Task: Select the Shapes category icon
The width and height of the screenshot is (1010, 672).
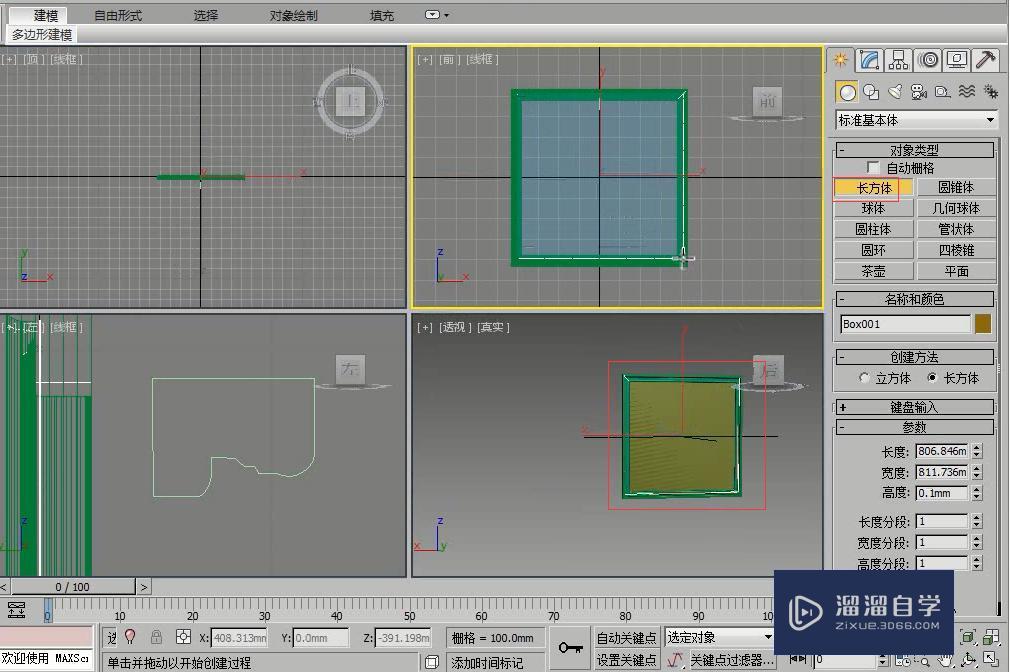Action: tap(872, 92)
